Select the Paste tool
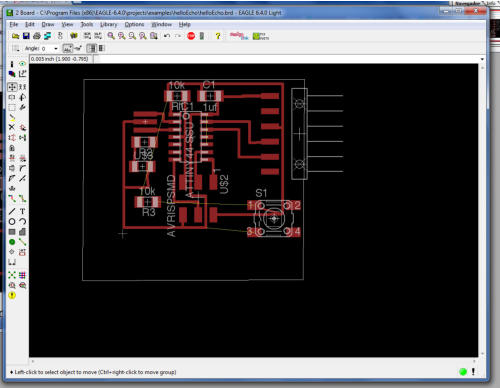 point(12,117)
